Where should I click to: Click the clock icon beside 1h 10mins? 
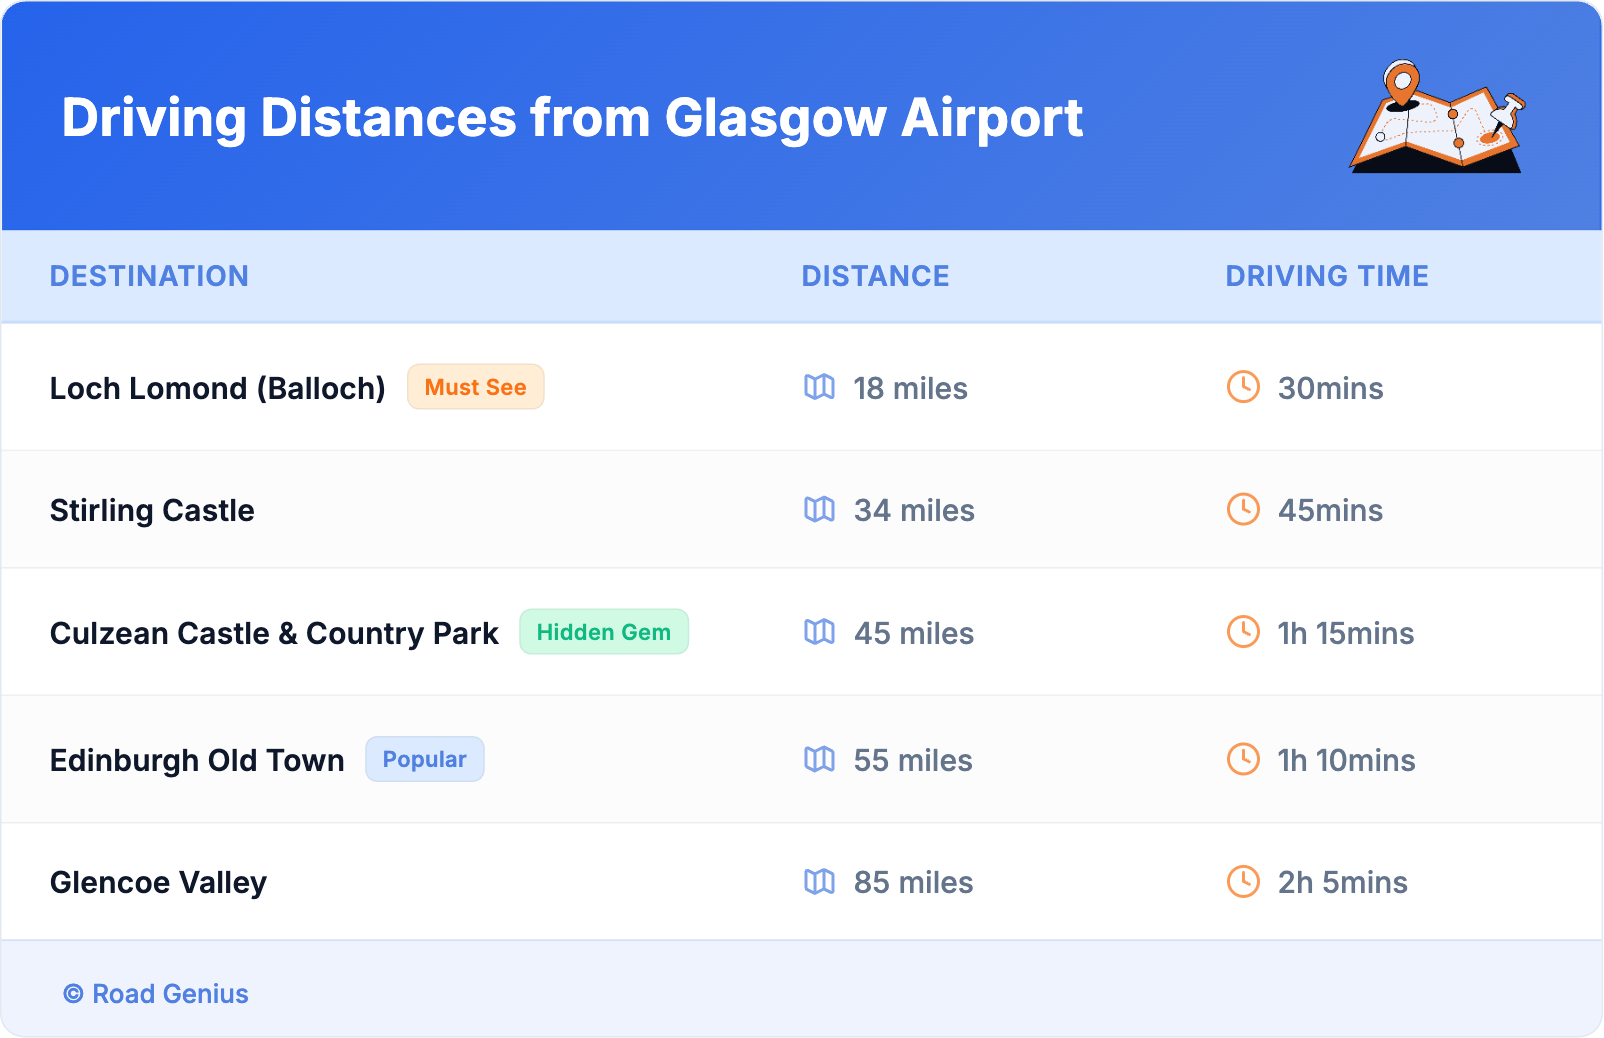coord(1243,760)
